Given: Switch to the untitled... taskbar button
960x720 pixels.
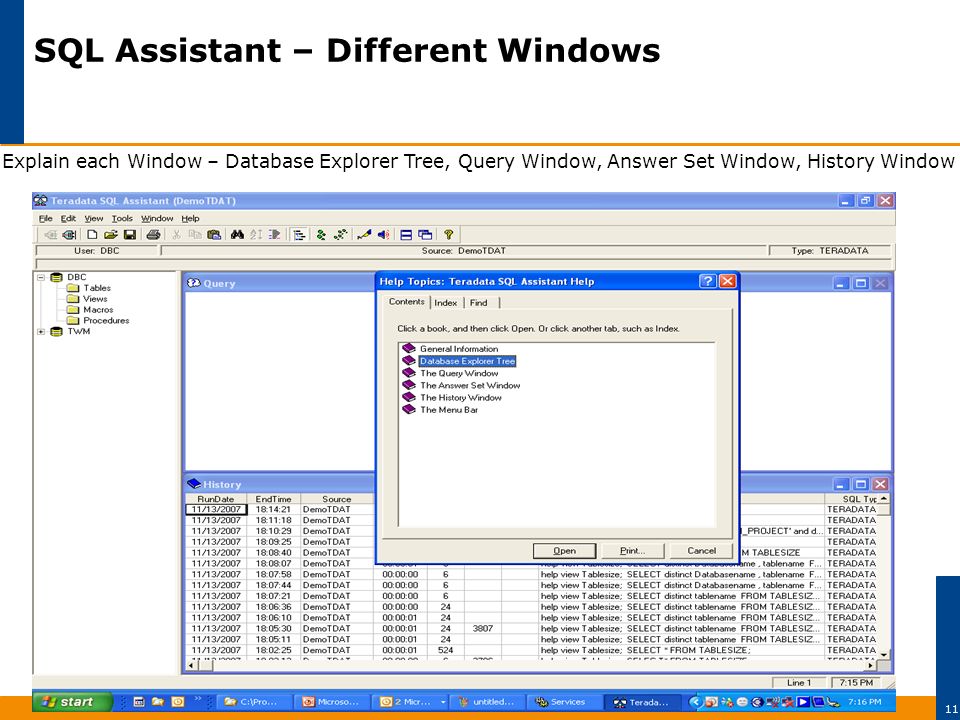Looking at the screenshot, I should tap(487, 702).
